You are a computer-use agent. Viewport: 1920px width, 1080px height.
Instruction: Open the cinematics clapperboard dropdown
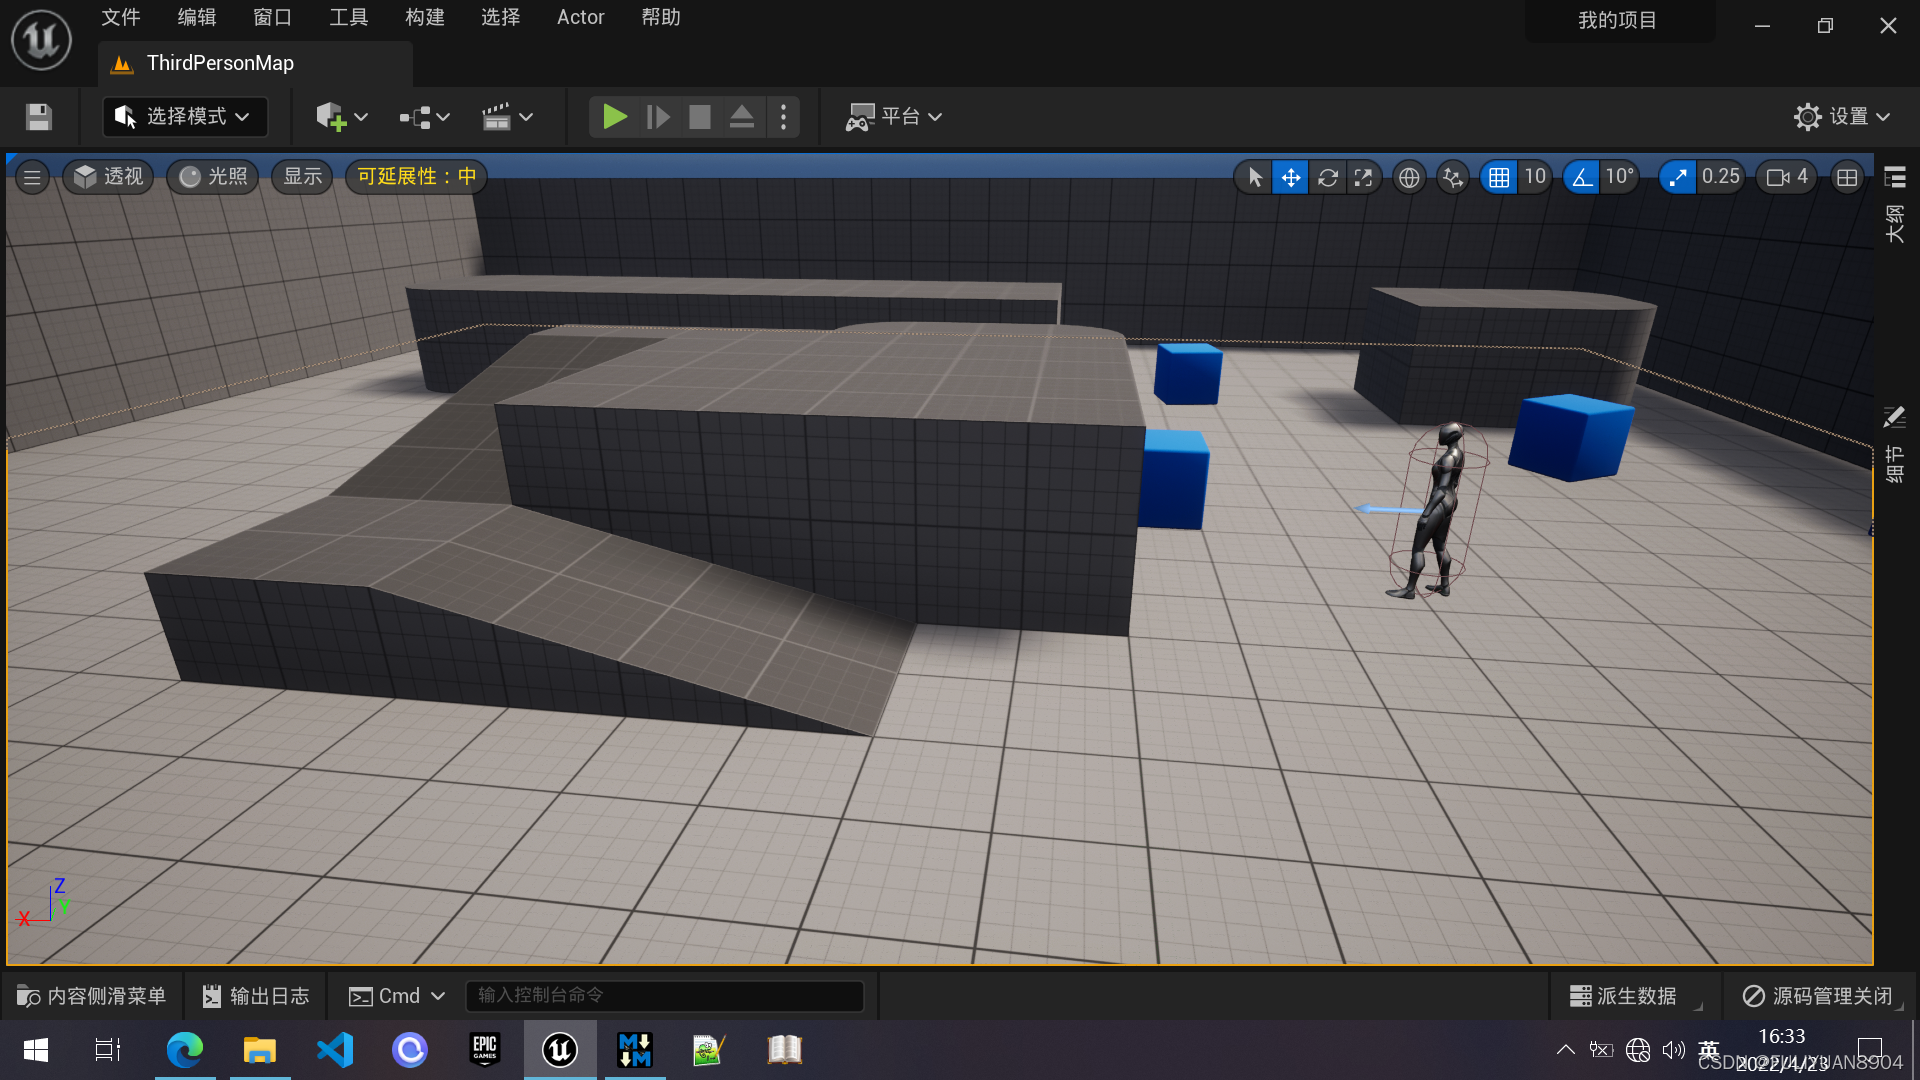pyautogui.click(x=507, y=117)
